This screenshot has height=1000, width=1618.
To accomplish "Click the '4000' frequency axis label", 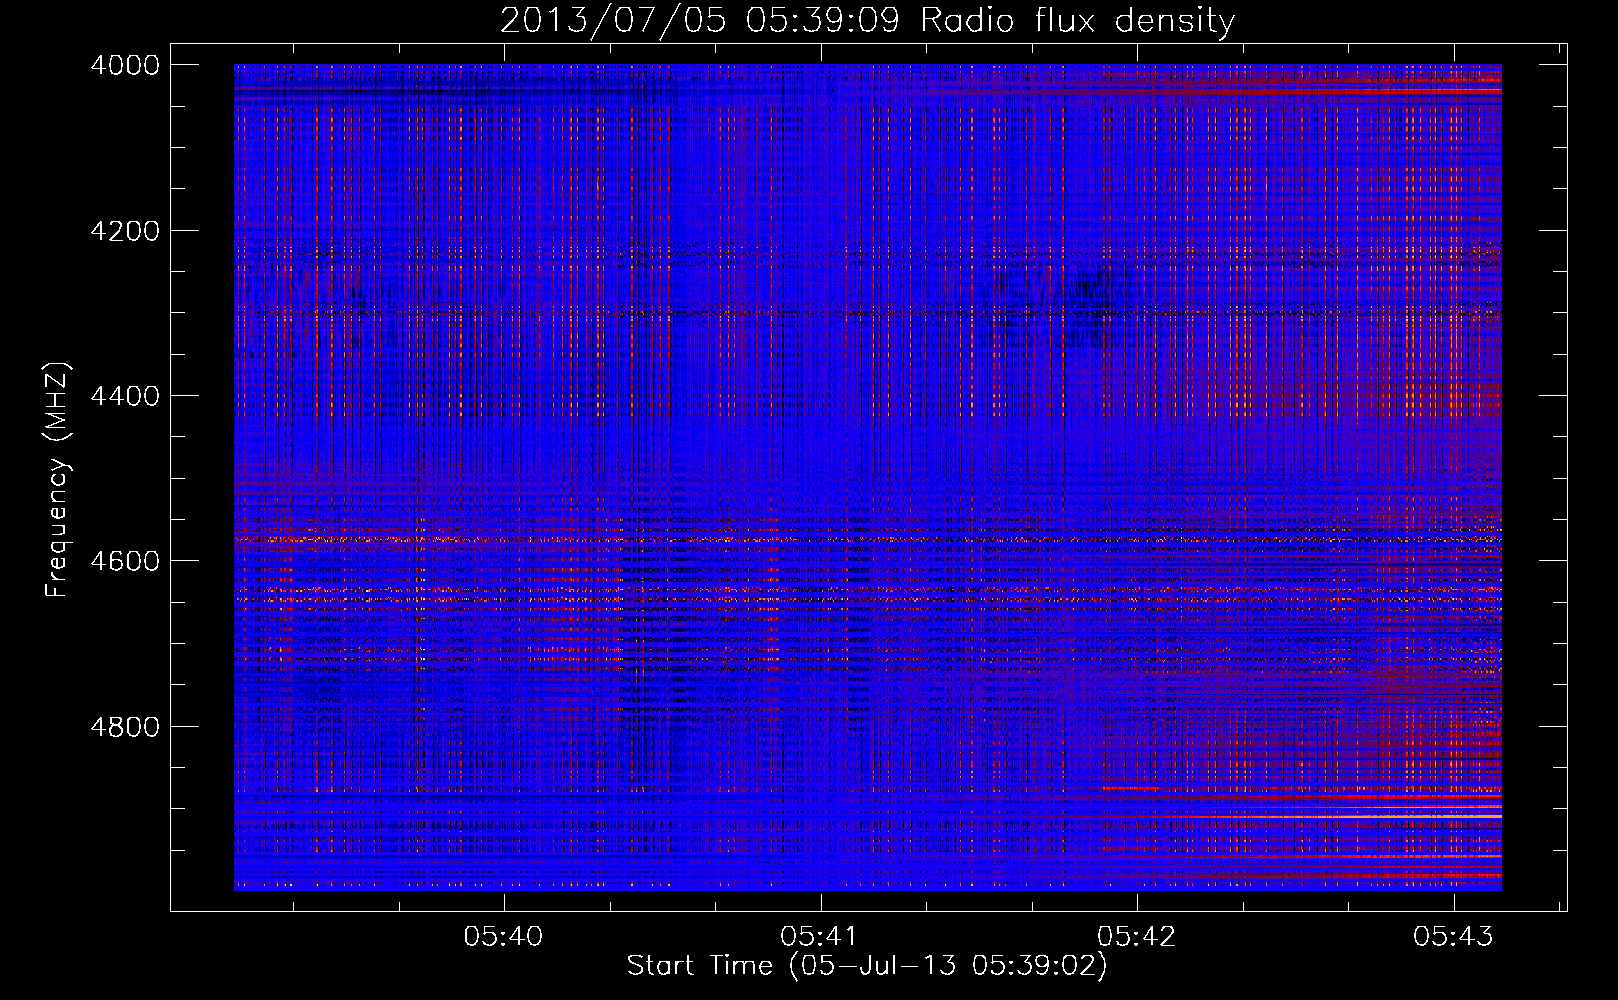I will click(x=125, y=65).
